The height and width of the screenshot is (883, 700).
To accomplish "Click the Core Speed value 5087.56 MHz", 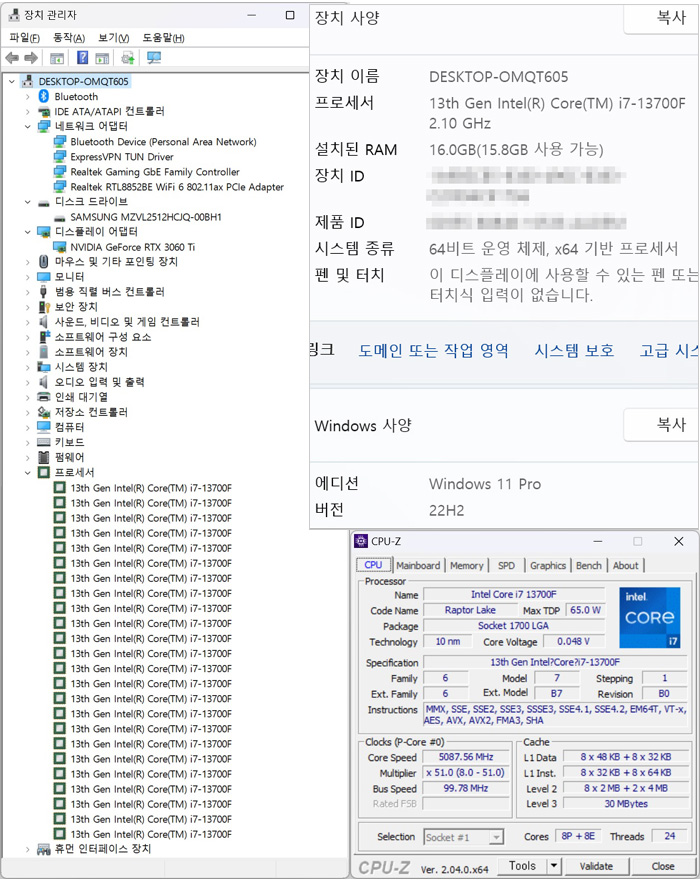I will pos(466,757).
